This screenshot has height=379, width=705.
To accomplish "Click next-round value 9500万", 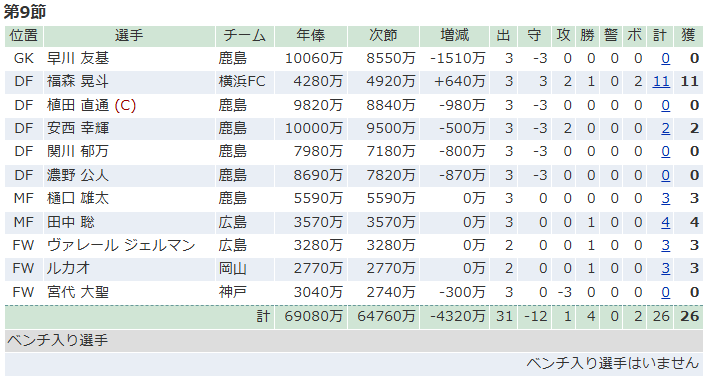I will [x=390, y=129].
